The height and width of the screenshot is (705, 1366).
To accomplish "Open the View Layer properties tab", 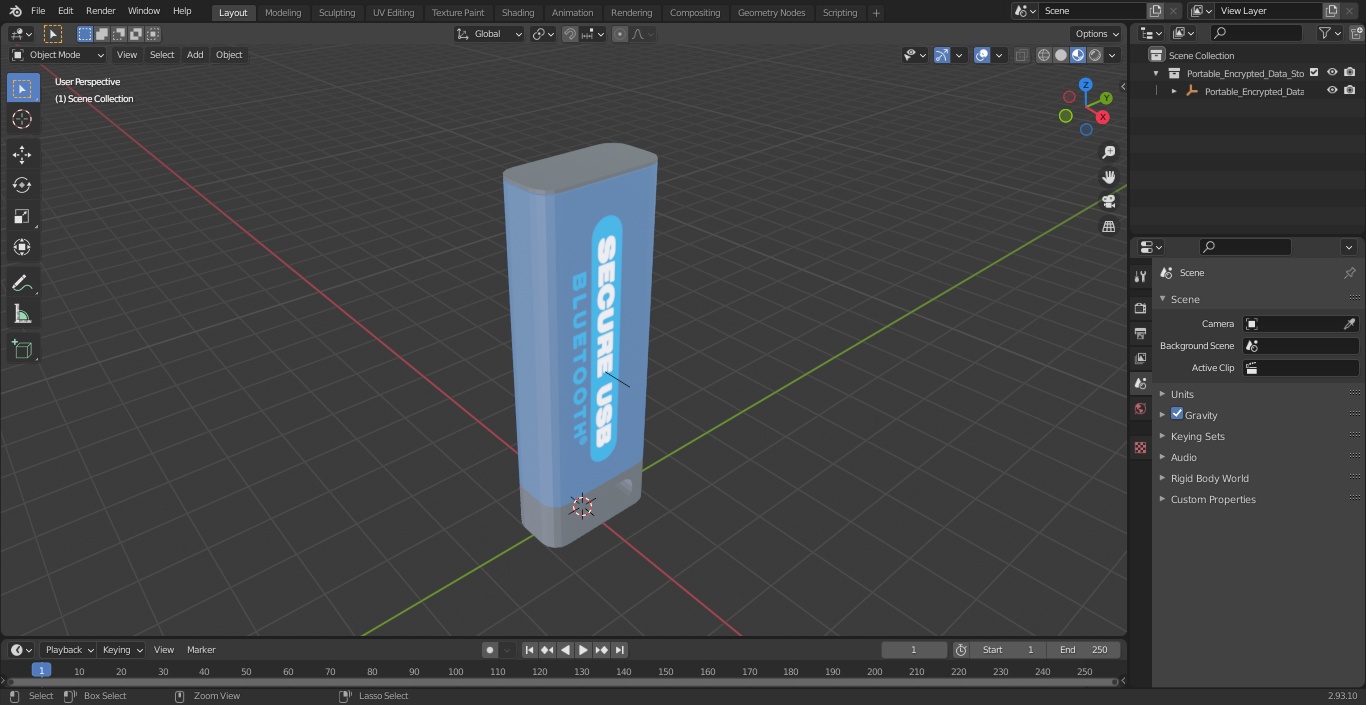I will click(1140, 358).
